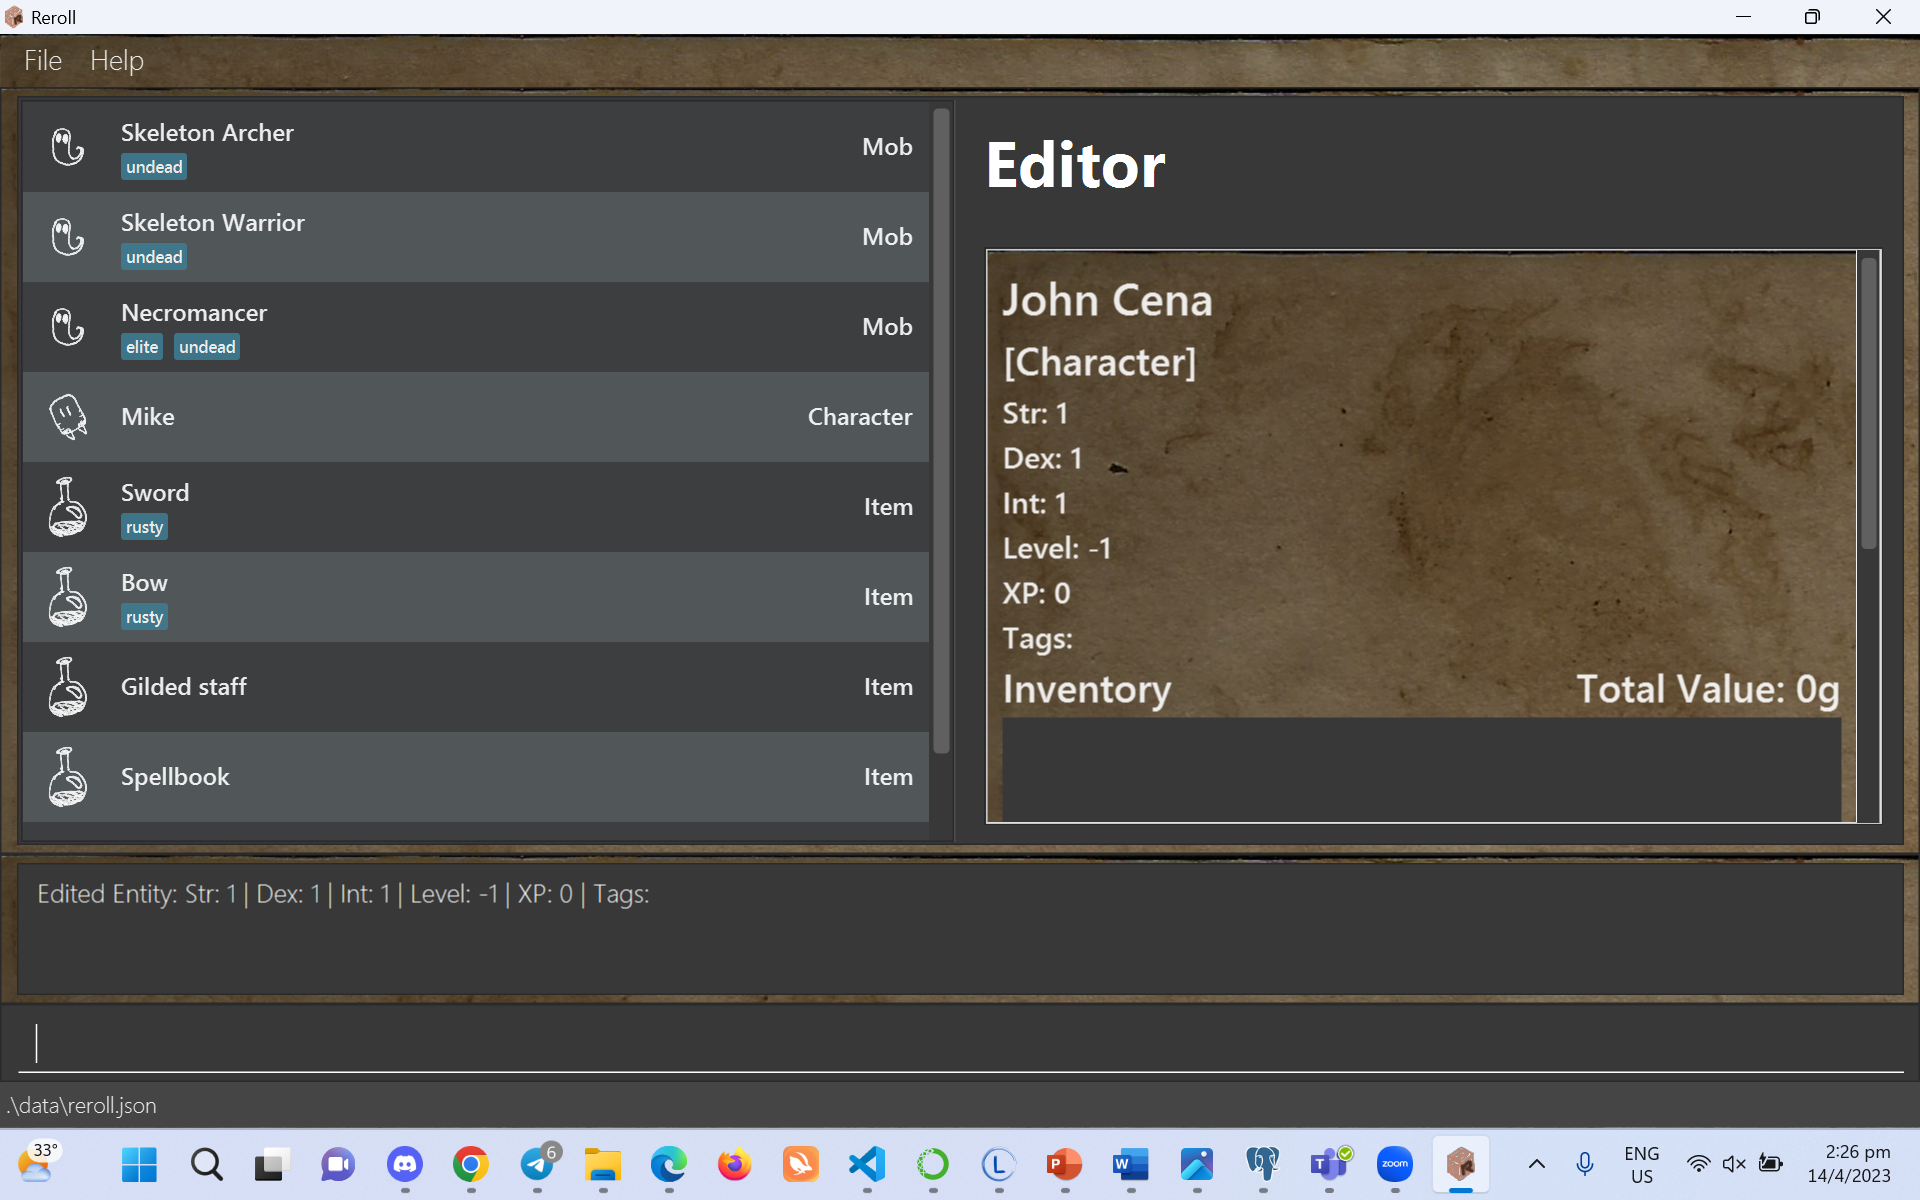
Task: Click the Skeleton Archer mob icon
Action: pyautogui.click(x=68, y=147)
